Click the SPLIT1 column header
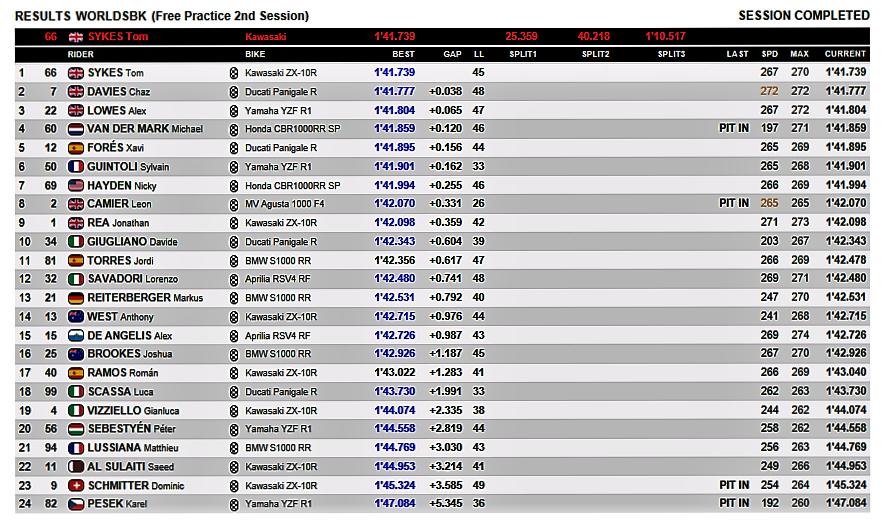The height and width of the screenshot is (520, 882). [523, 55]
